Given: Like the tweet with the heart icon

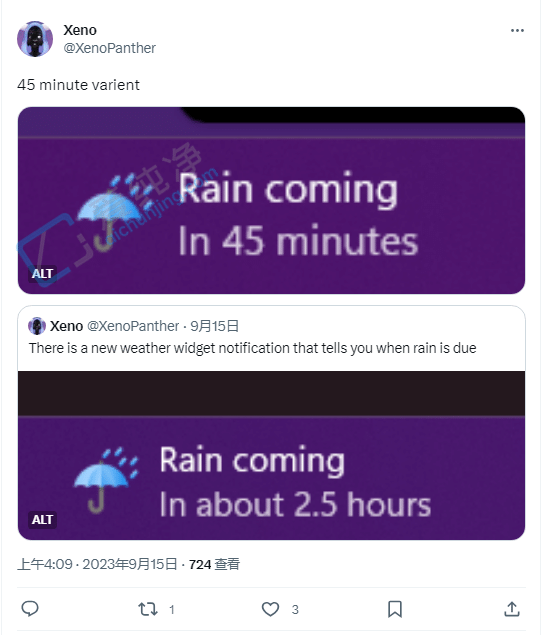Looking at the screenshot, I should (270, 609).
